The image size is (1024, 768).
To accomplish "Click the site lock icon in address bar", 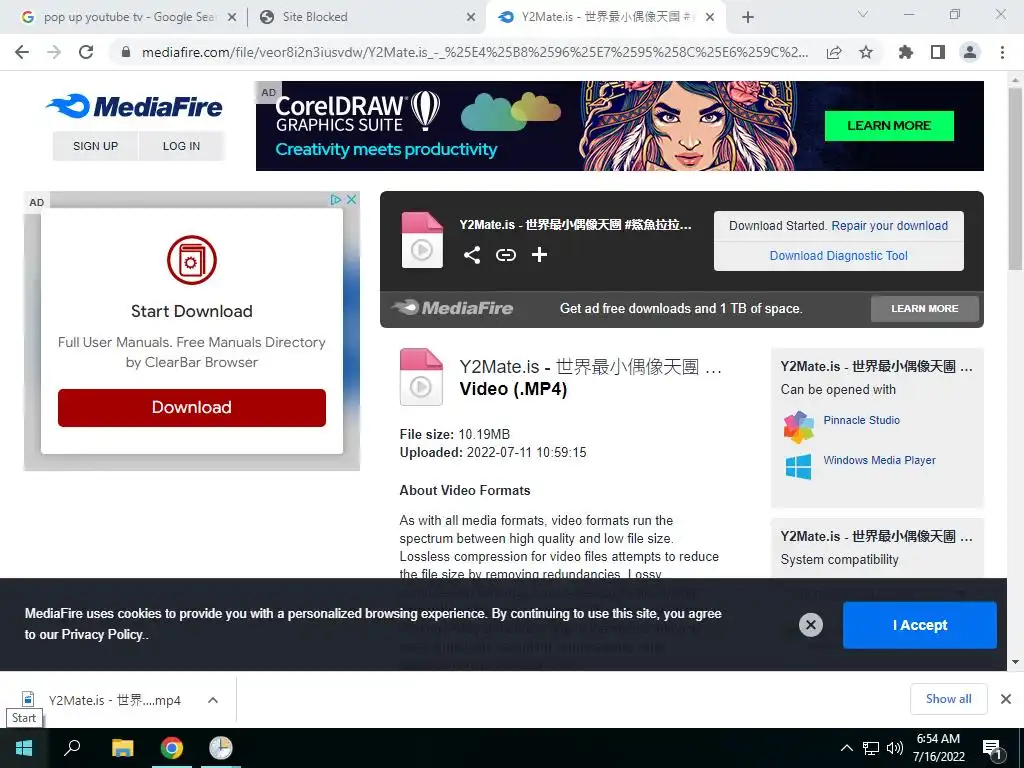I will [x=126, y=52].
